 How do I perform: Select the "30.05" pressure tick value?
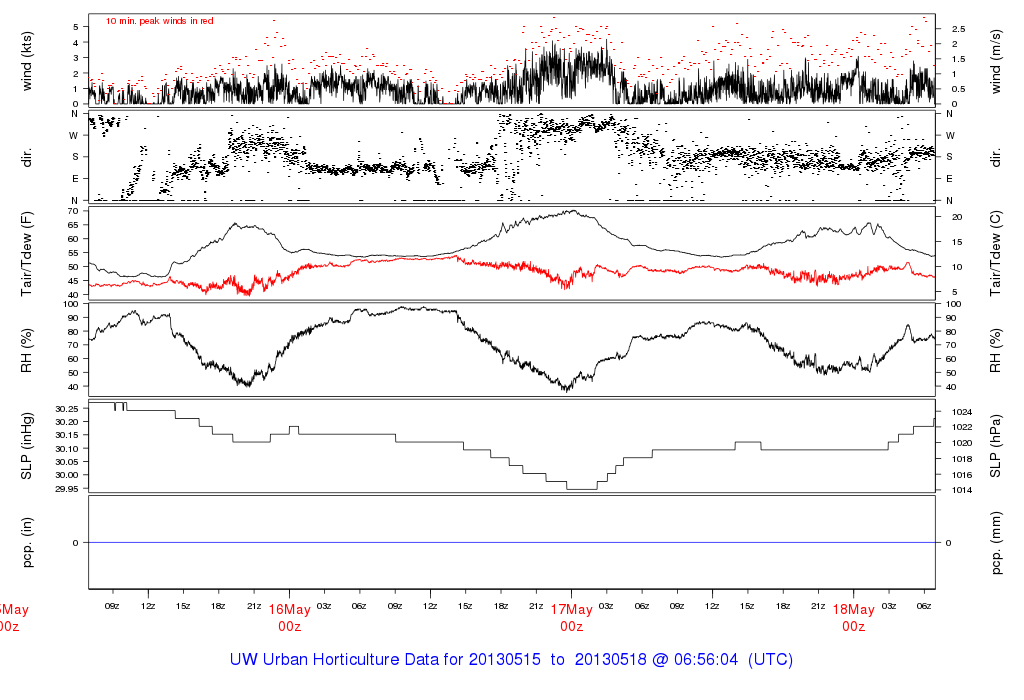[67, 462]
